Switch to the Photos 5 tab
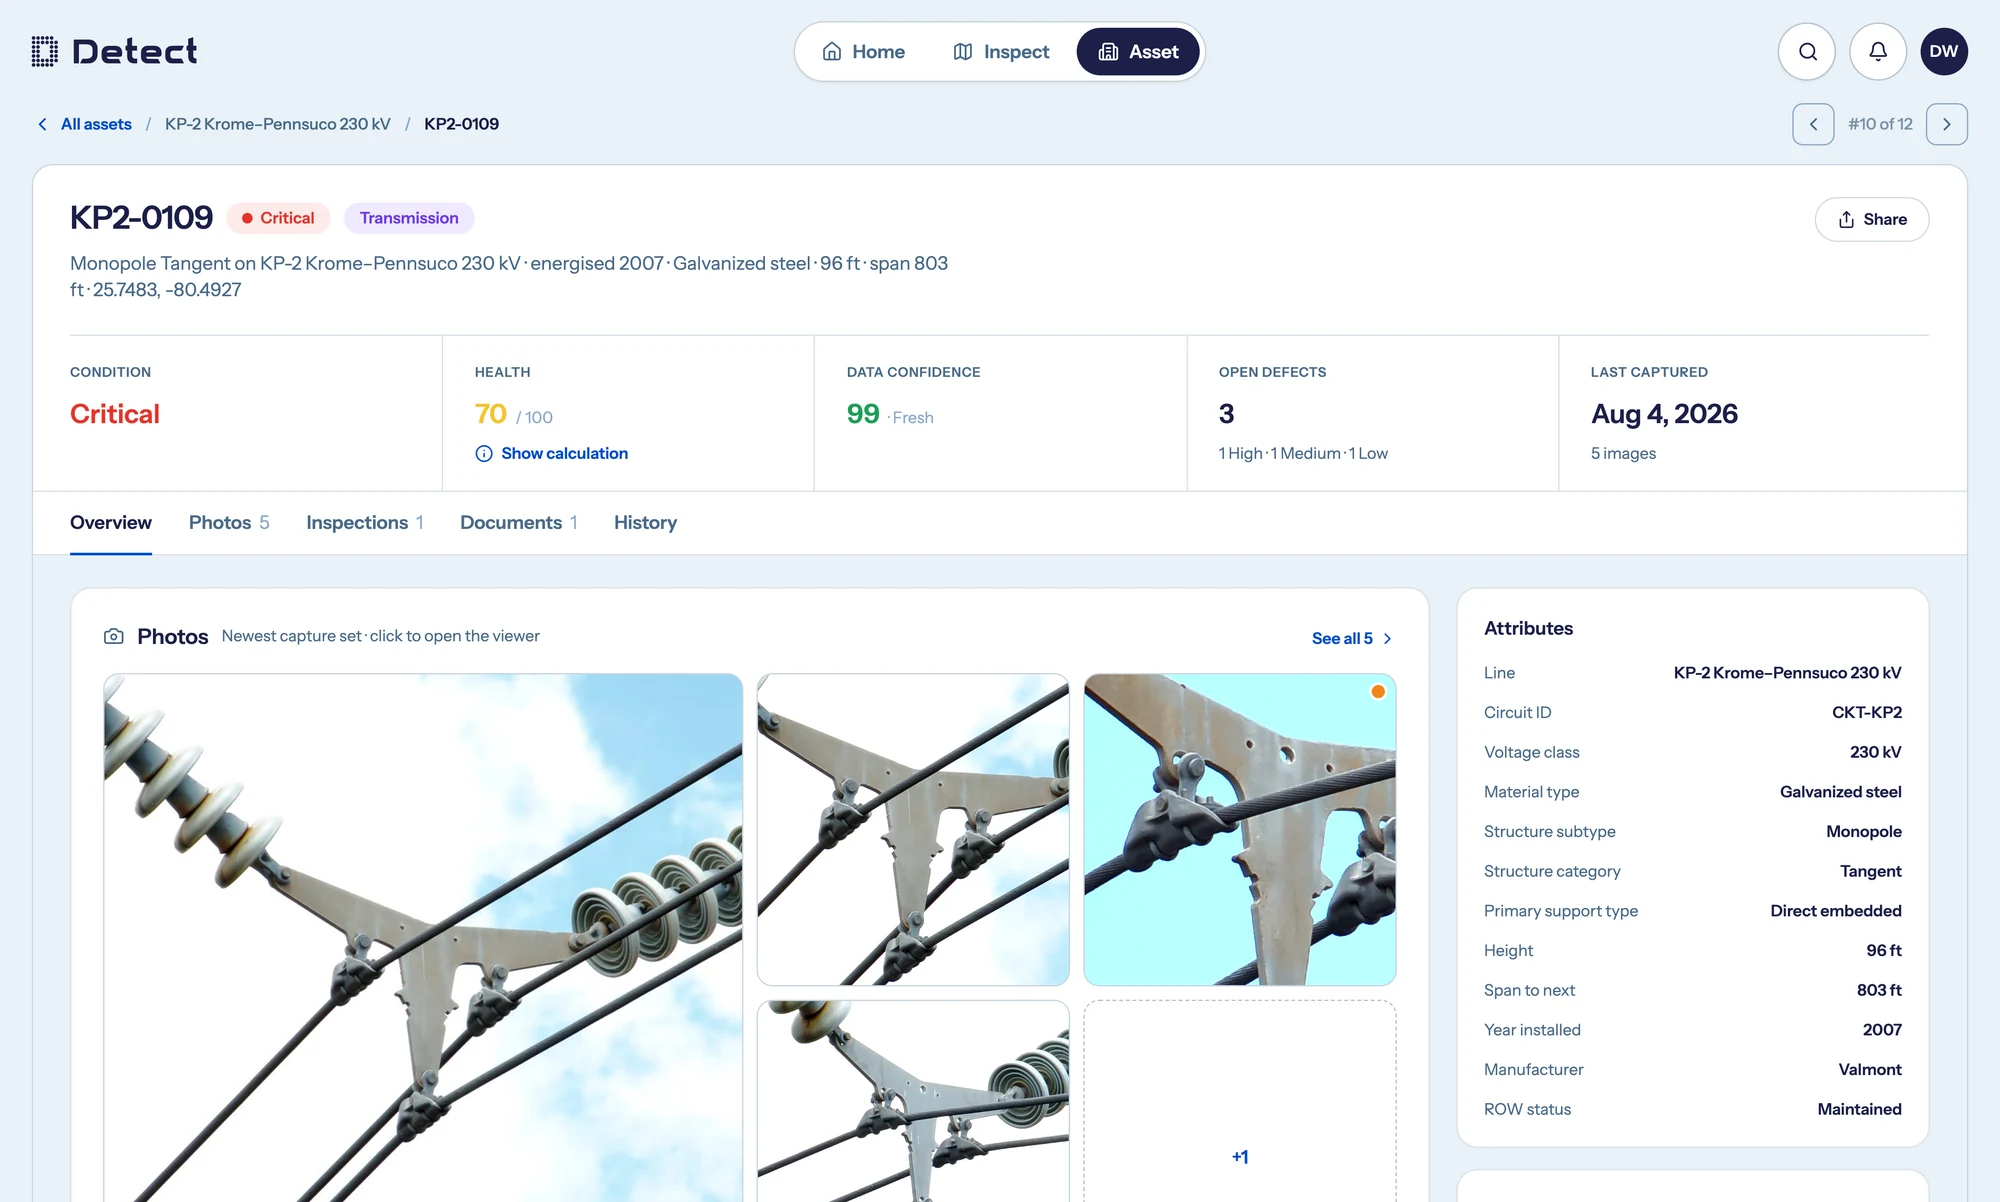The width and height of the screenshot is (2000, 1202). click(x=229, y=522)
